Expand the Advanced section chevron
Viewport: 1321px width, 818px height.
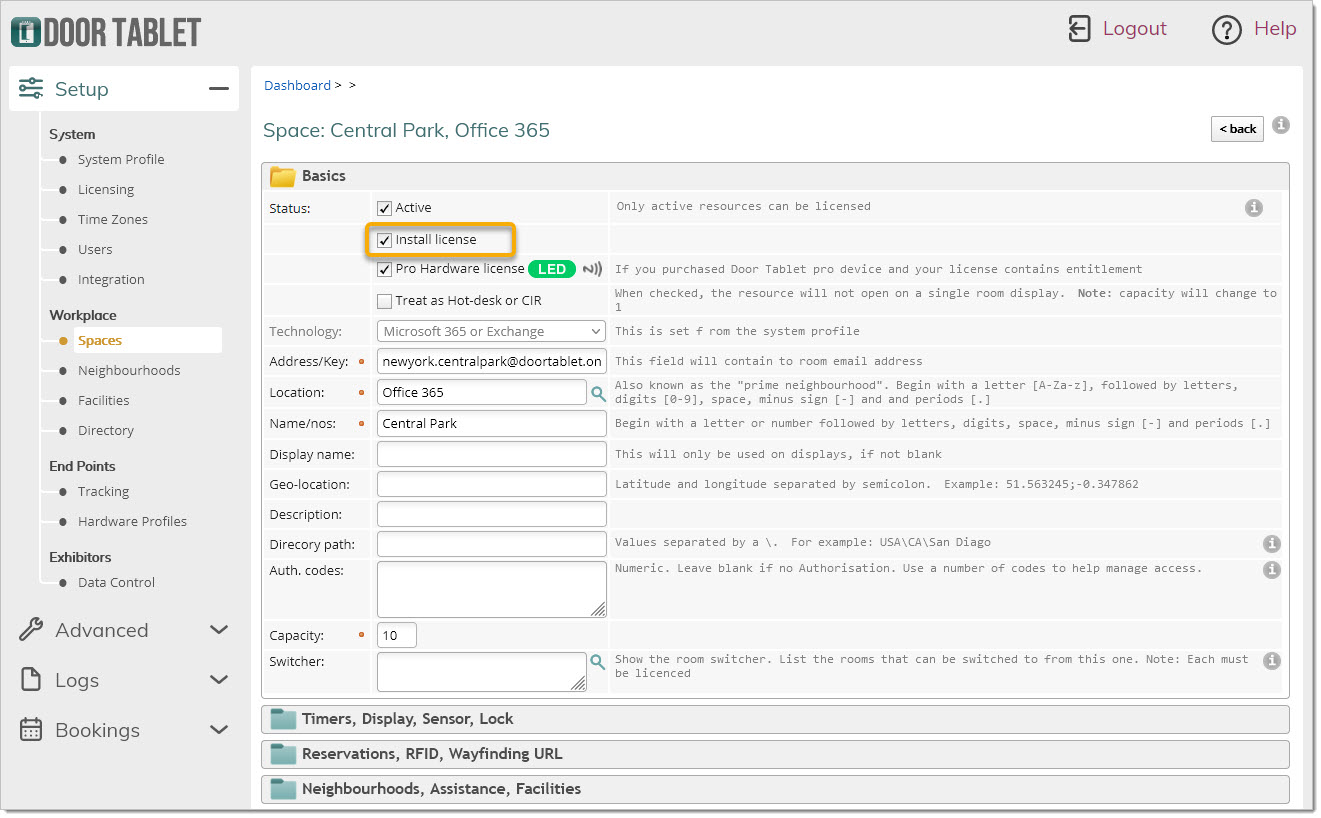219,630
